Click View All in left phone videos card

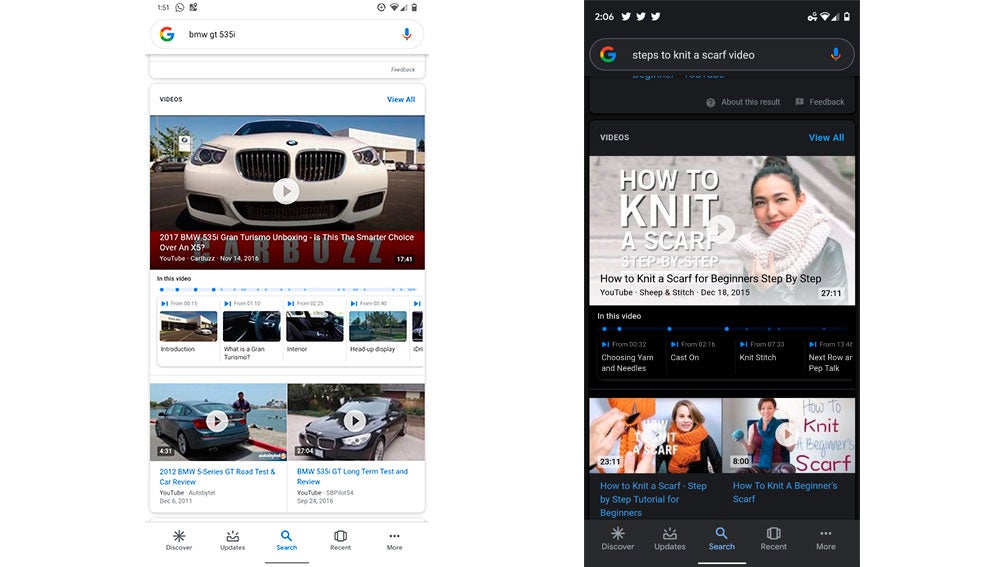pos(401,99)
